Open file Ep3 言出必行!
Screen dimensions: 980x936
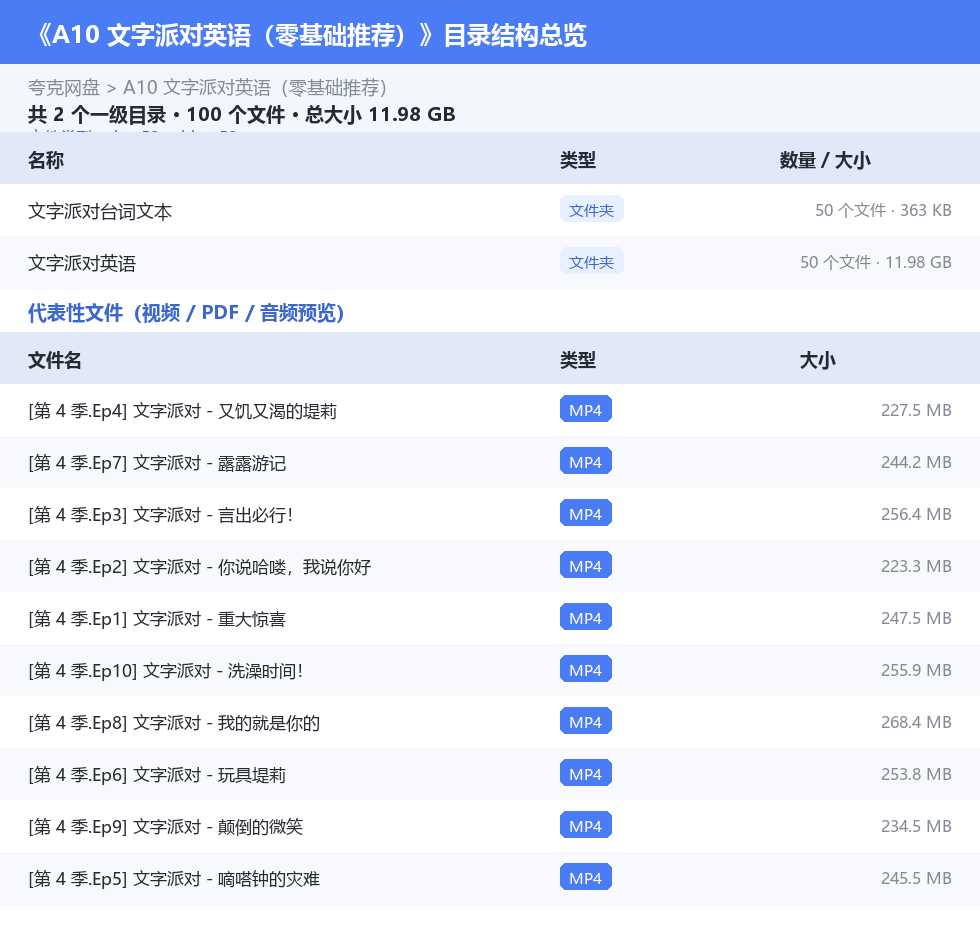click(x=161, y=515)
